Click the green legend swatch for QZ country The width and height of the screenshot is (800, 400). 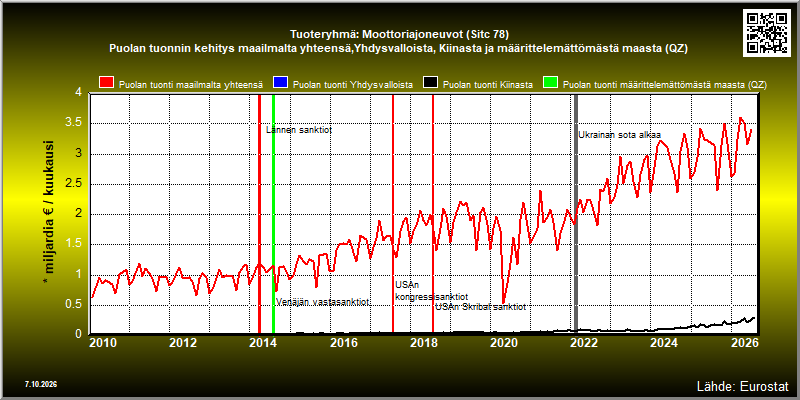point(551,84)
